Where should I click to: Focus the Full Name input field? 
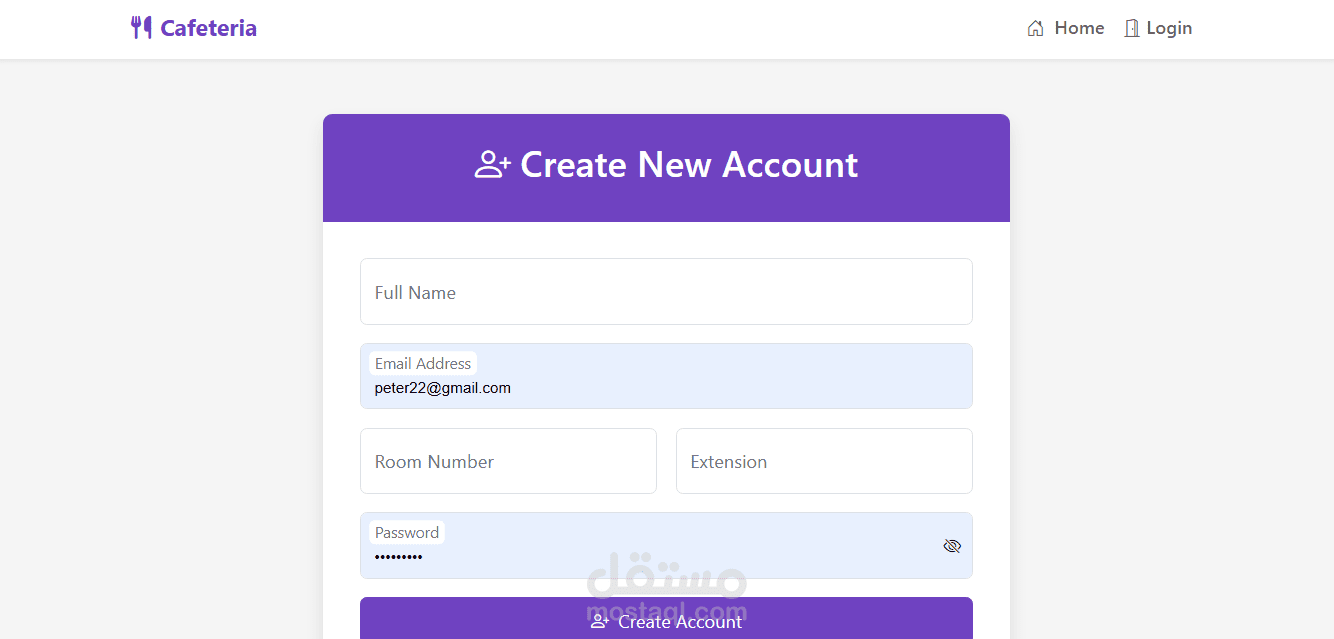click(666, 292)
